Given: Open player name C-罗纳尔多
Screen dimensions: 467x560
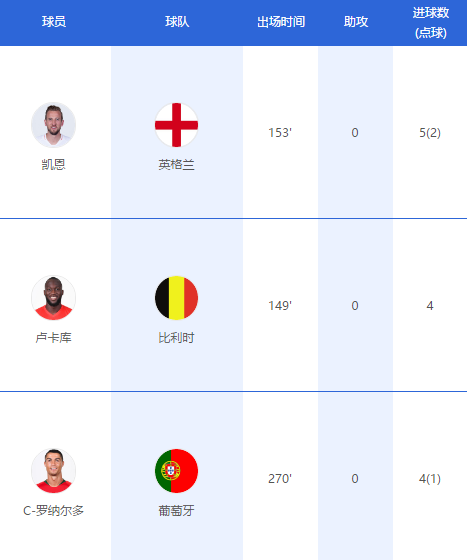Looking at the screenshot, I should (x=54, y=510).
